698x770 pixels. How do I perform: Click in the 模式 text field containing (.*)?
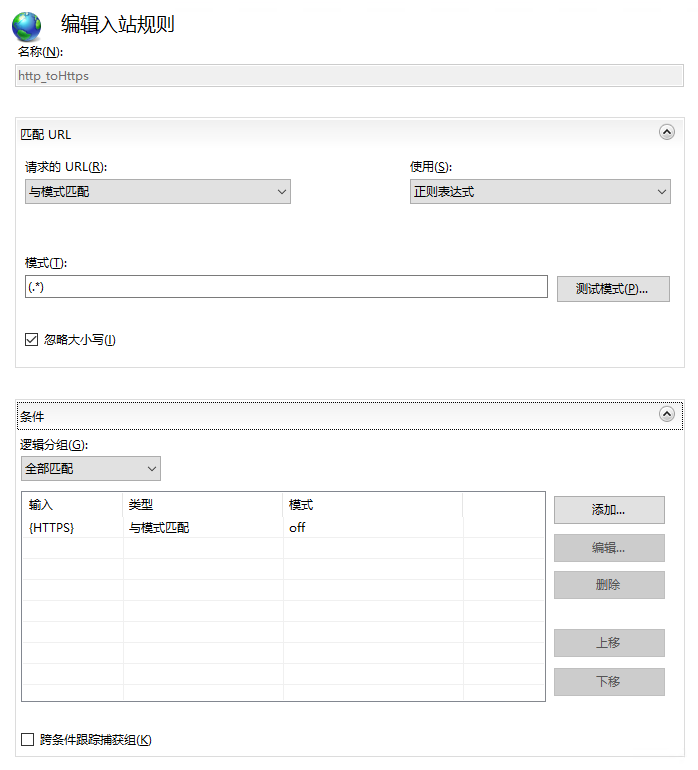286,287
